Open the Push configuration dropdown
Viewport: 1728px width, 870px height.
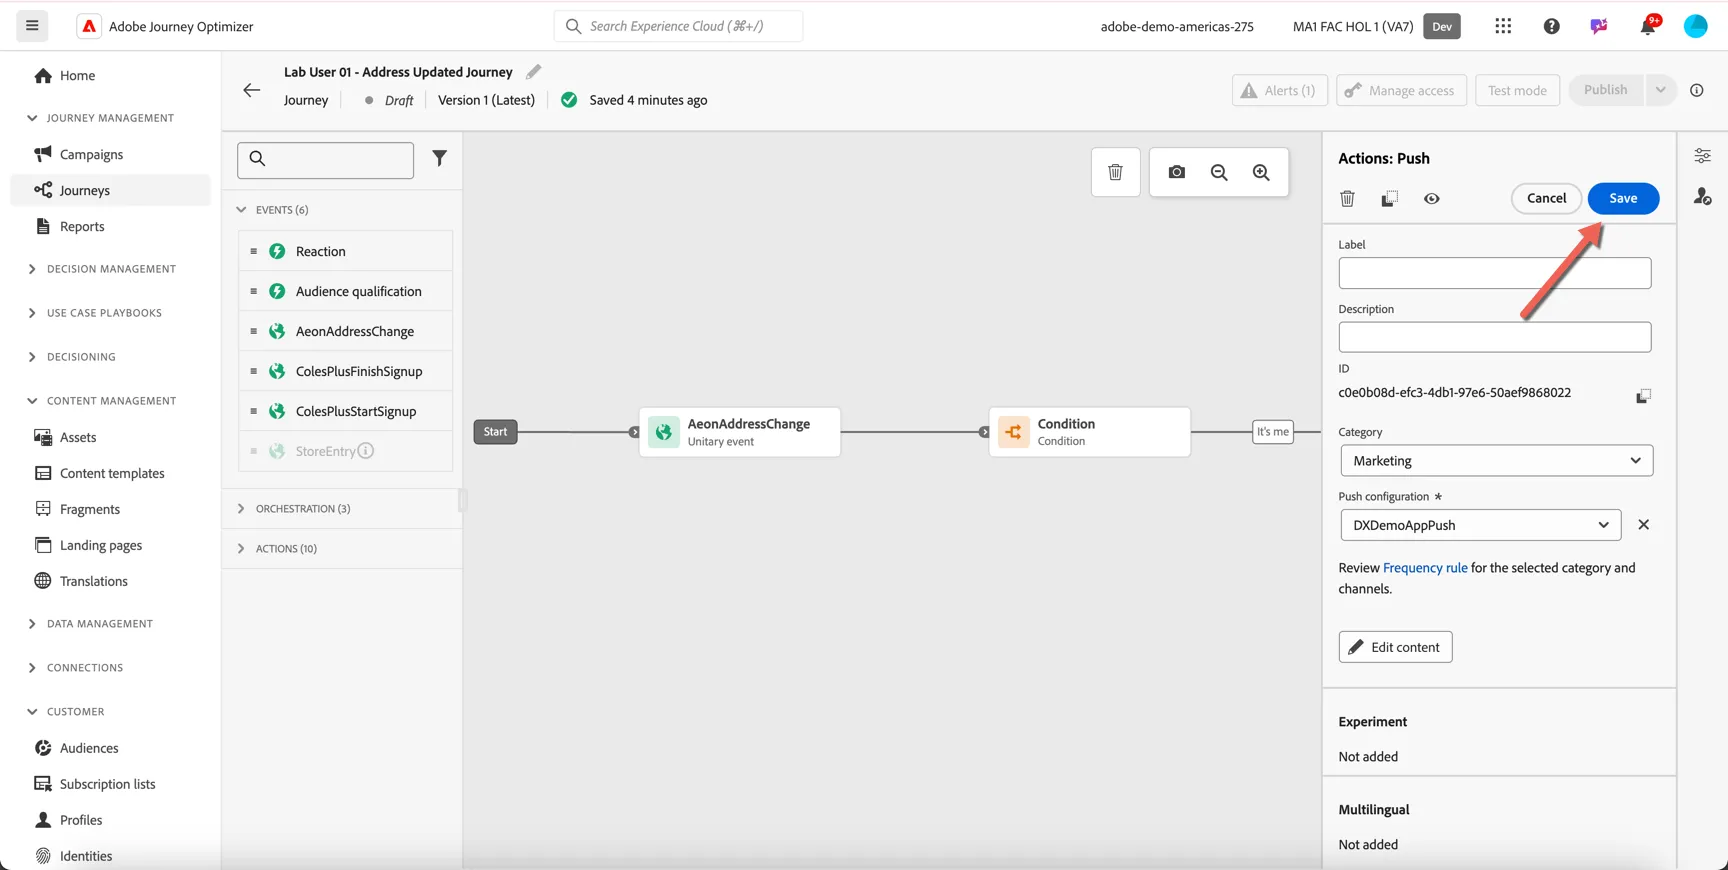1480,525
